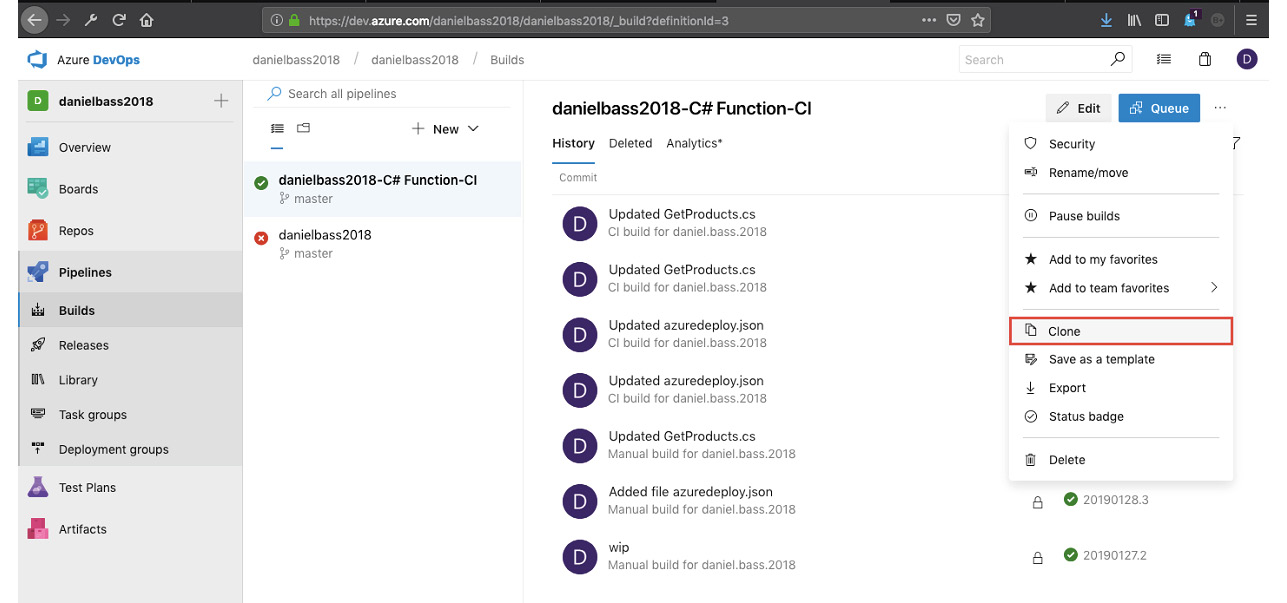Screen dimensions: 1287x603
Task: Switch to list view icon in pipelines panel
Action: [x=277, y=129]
